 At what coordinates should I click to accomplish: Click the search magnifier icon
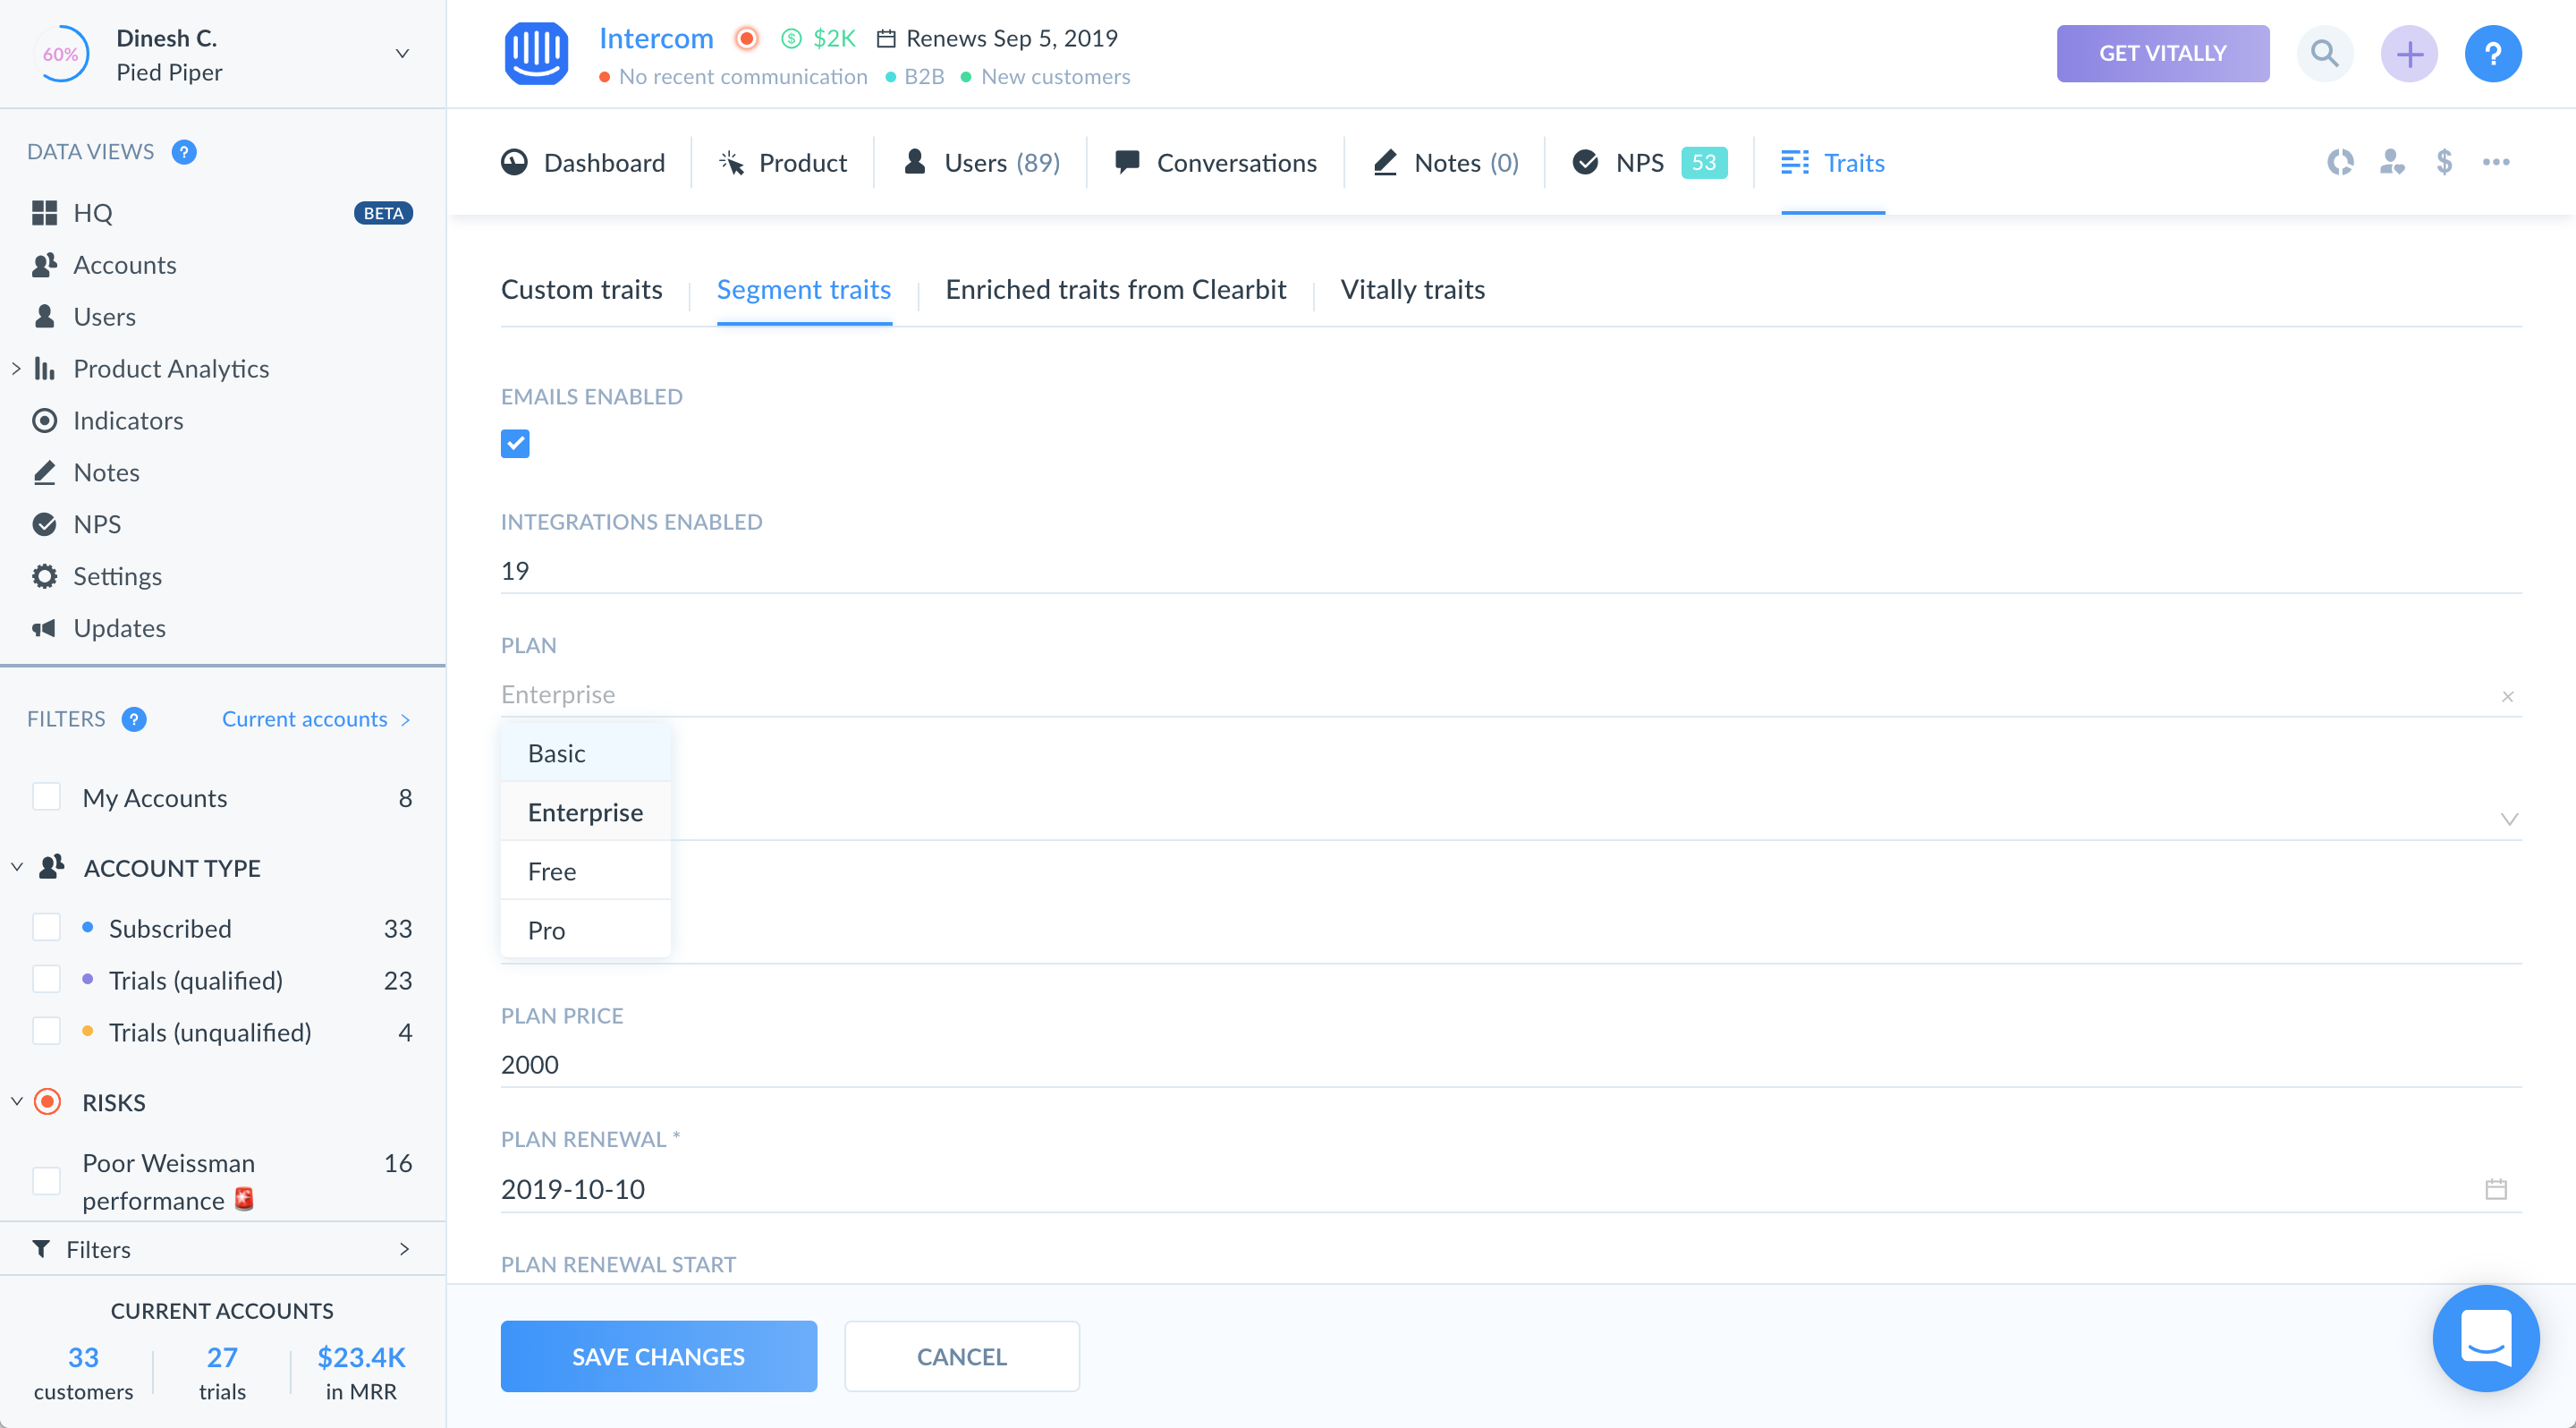click(x=2324, y=53)
